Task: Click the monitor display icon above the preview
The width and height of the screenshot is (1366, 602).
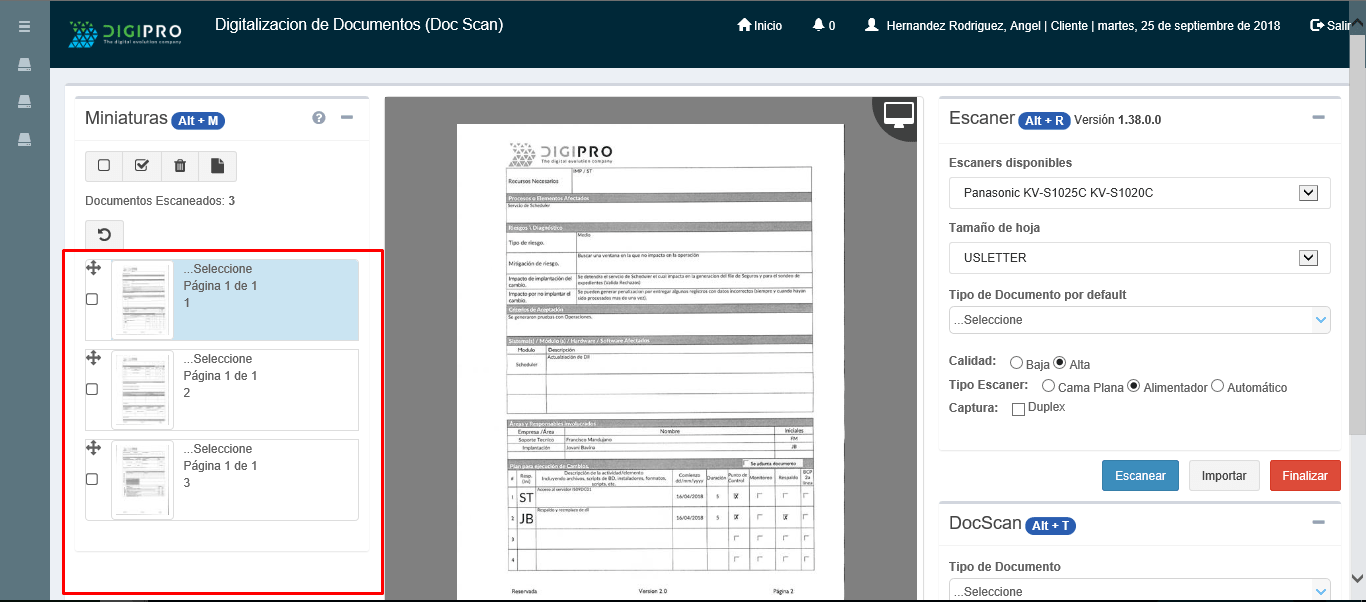Action: click(x=897, y=115)
